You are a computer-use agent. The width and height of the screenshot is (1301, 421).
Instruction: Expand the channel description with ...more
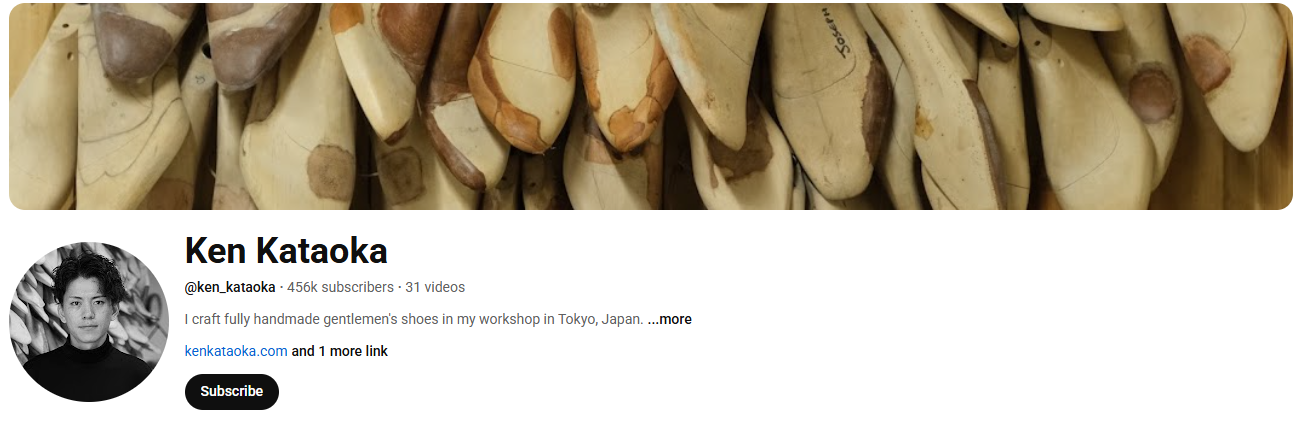pyautogui.click(x=669, y=319)
